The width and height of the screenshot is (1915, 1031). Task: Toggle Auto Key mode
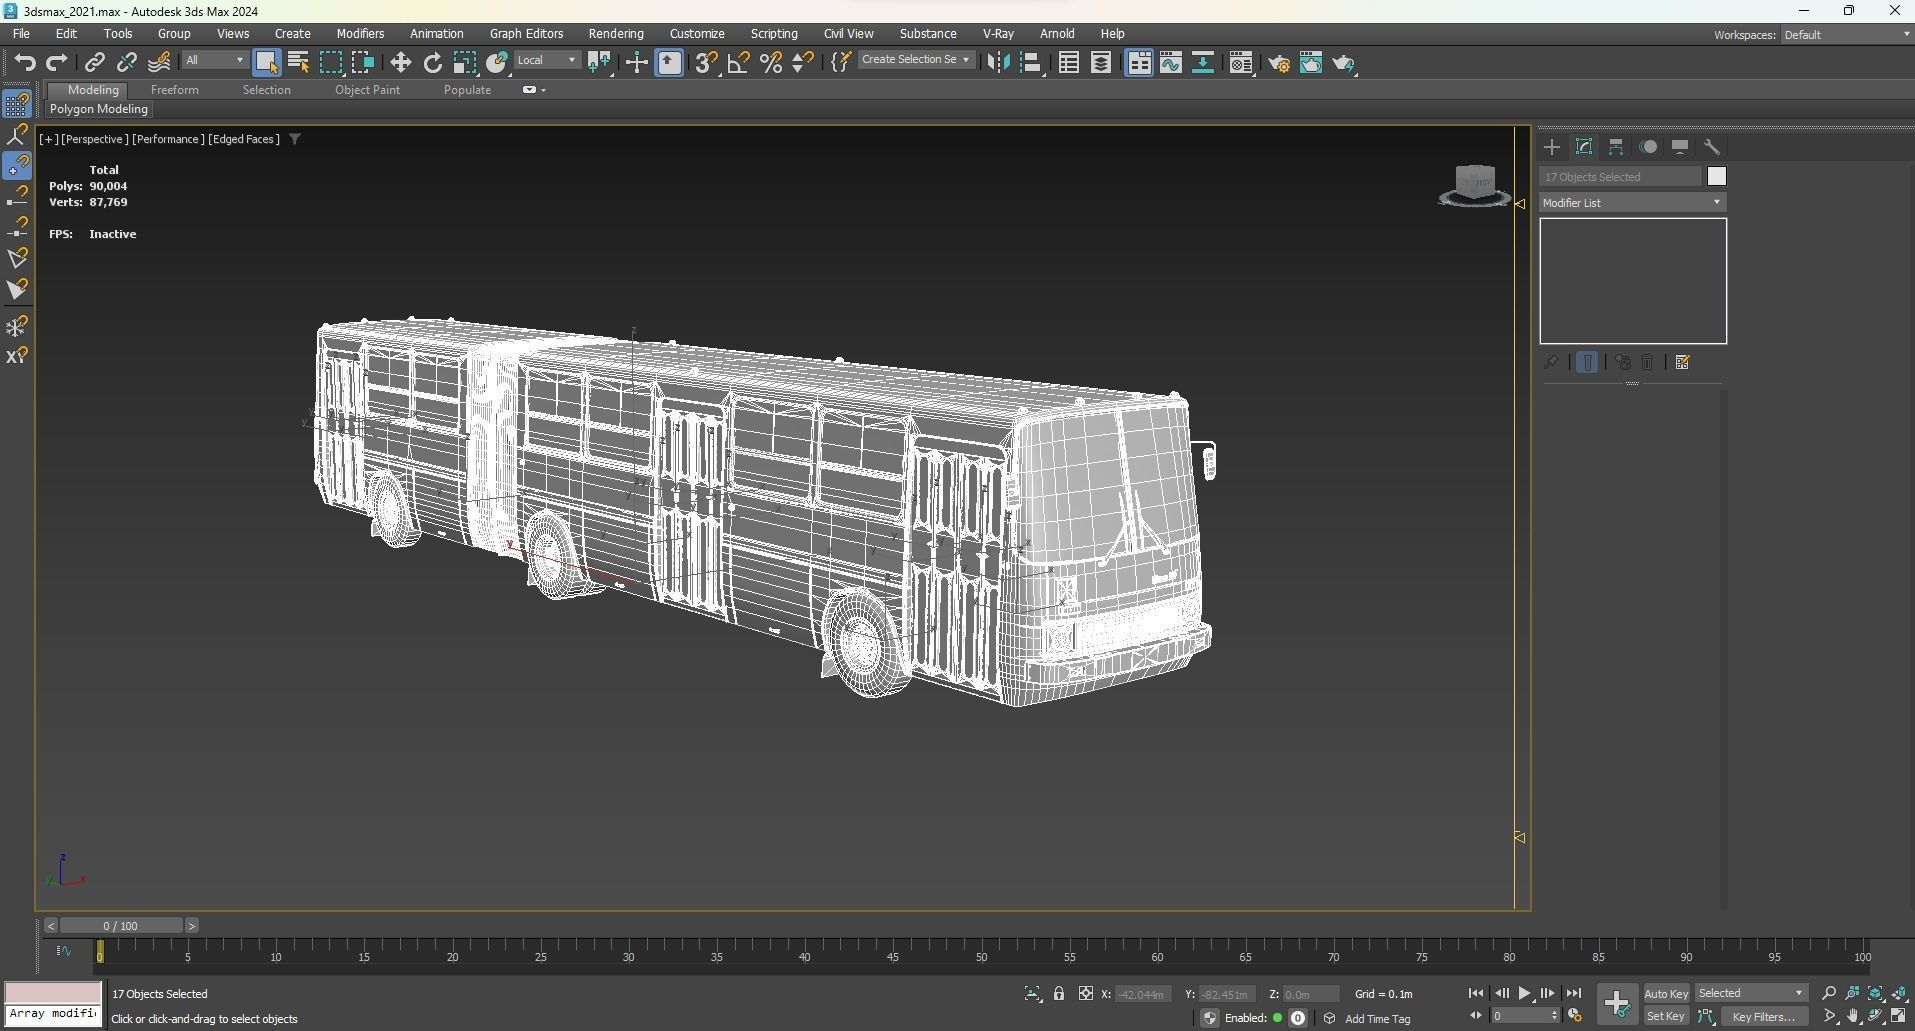tap(1666, 993)
